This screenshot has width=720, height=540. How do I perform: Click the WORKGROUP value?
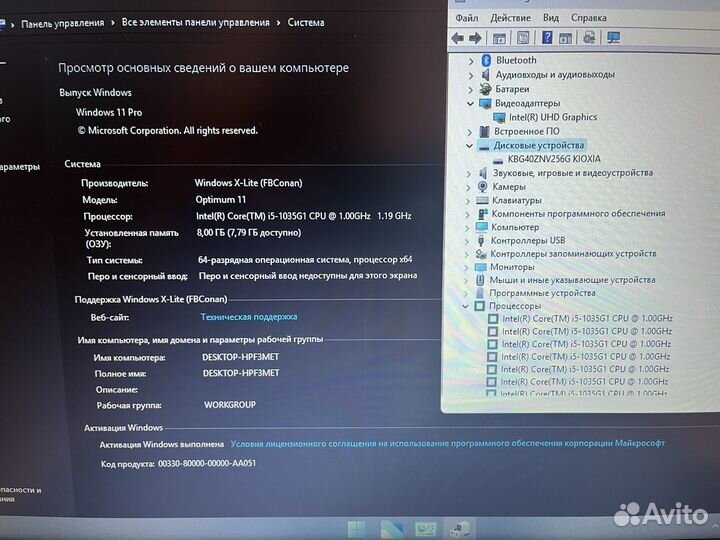coord(230,405)
